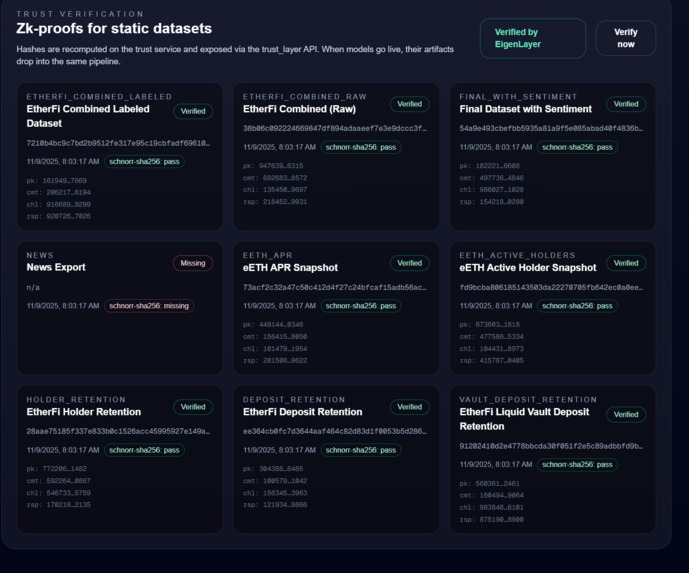Click the ETHERFI_COMBINED_RAW identifier label
Image resolution: width=689 pixels, height=573 pixels.
pyautogui.click(x=305, y=97)
